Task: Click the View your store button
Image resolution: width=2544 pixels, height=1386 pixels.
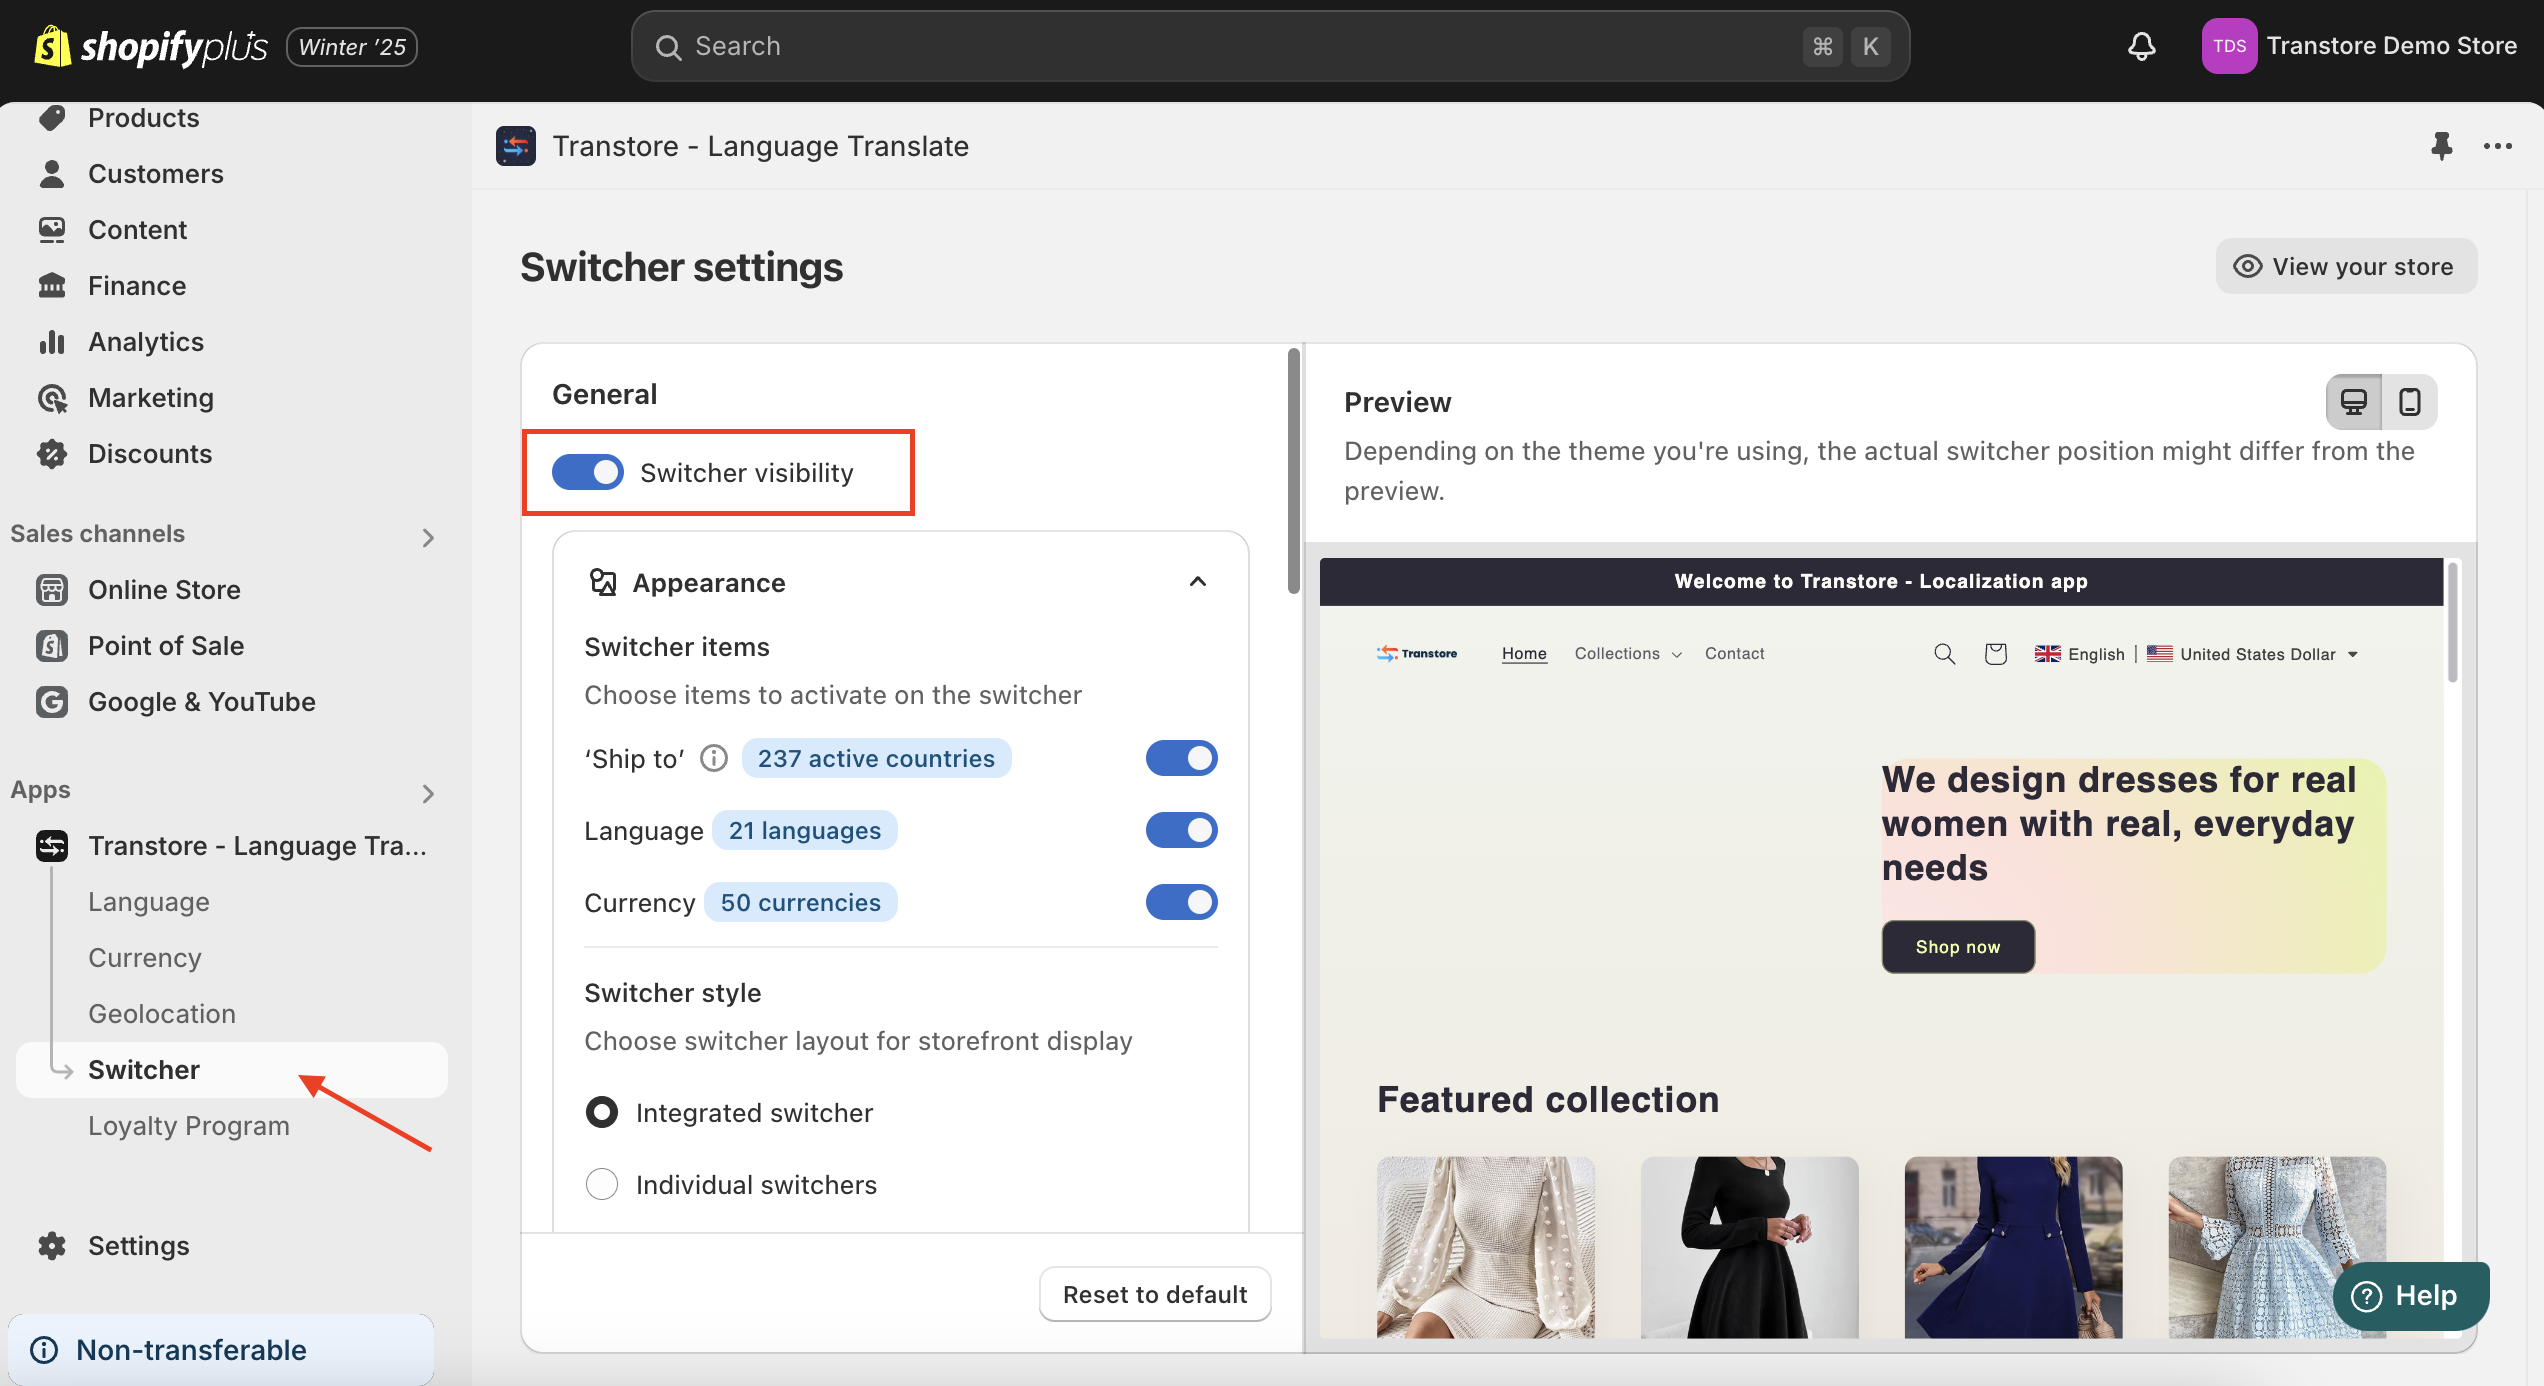Action: click(2346, 266)
